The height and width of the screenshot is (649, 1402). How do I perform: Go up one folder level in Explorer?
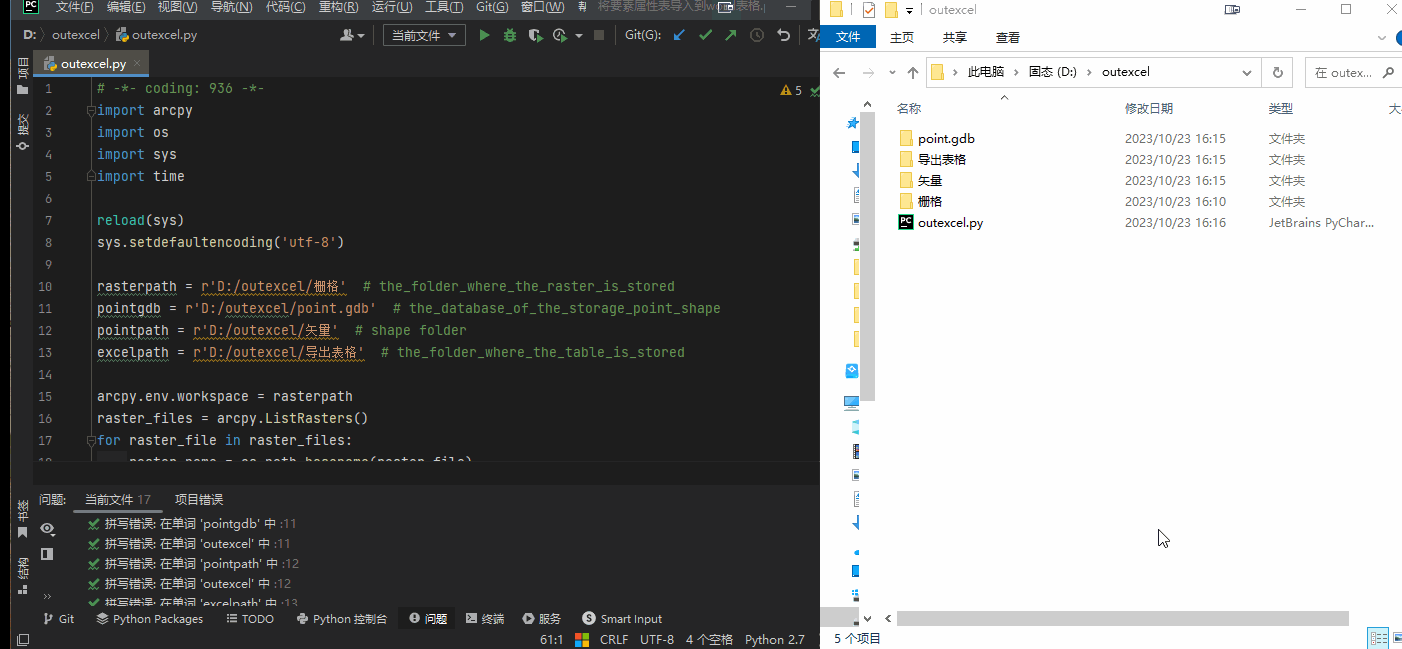point(912,73)
